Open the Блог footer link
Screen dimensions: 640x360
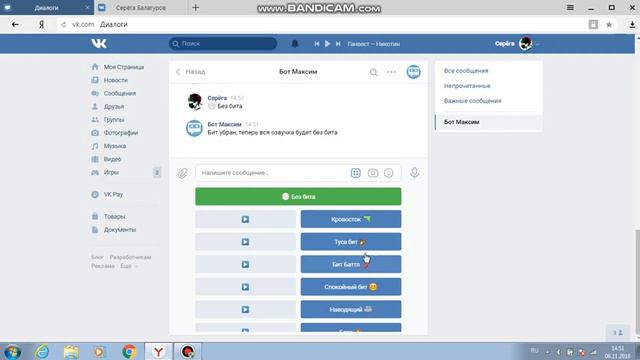pos(97,257)
